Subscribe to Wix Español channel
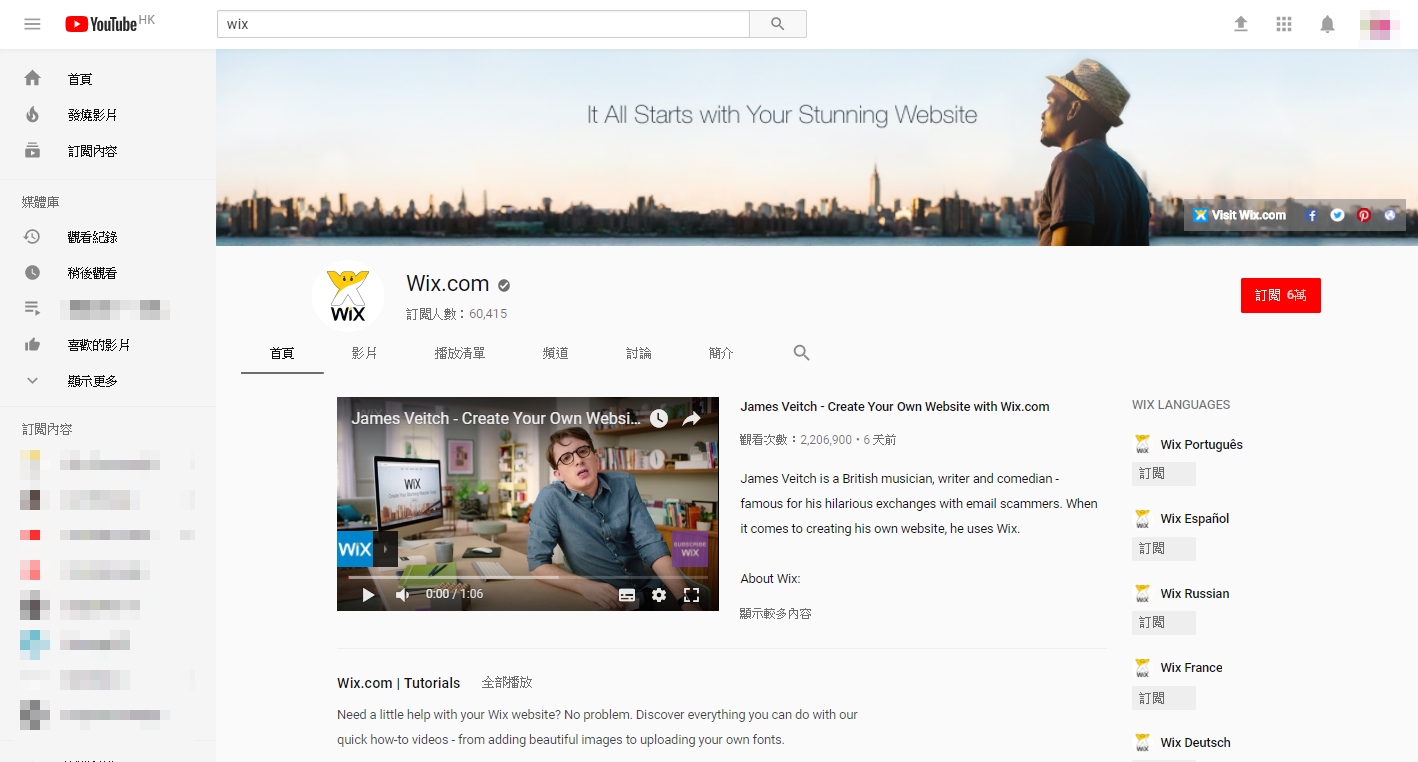Viewport: 1418px width, 762px height. (1164, 549)
